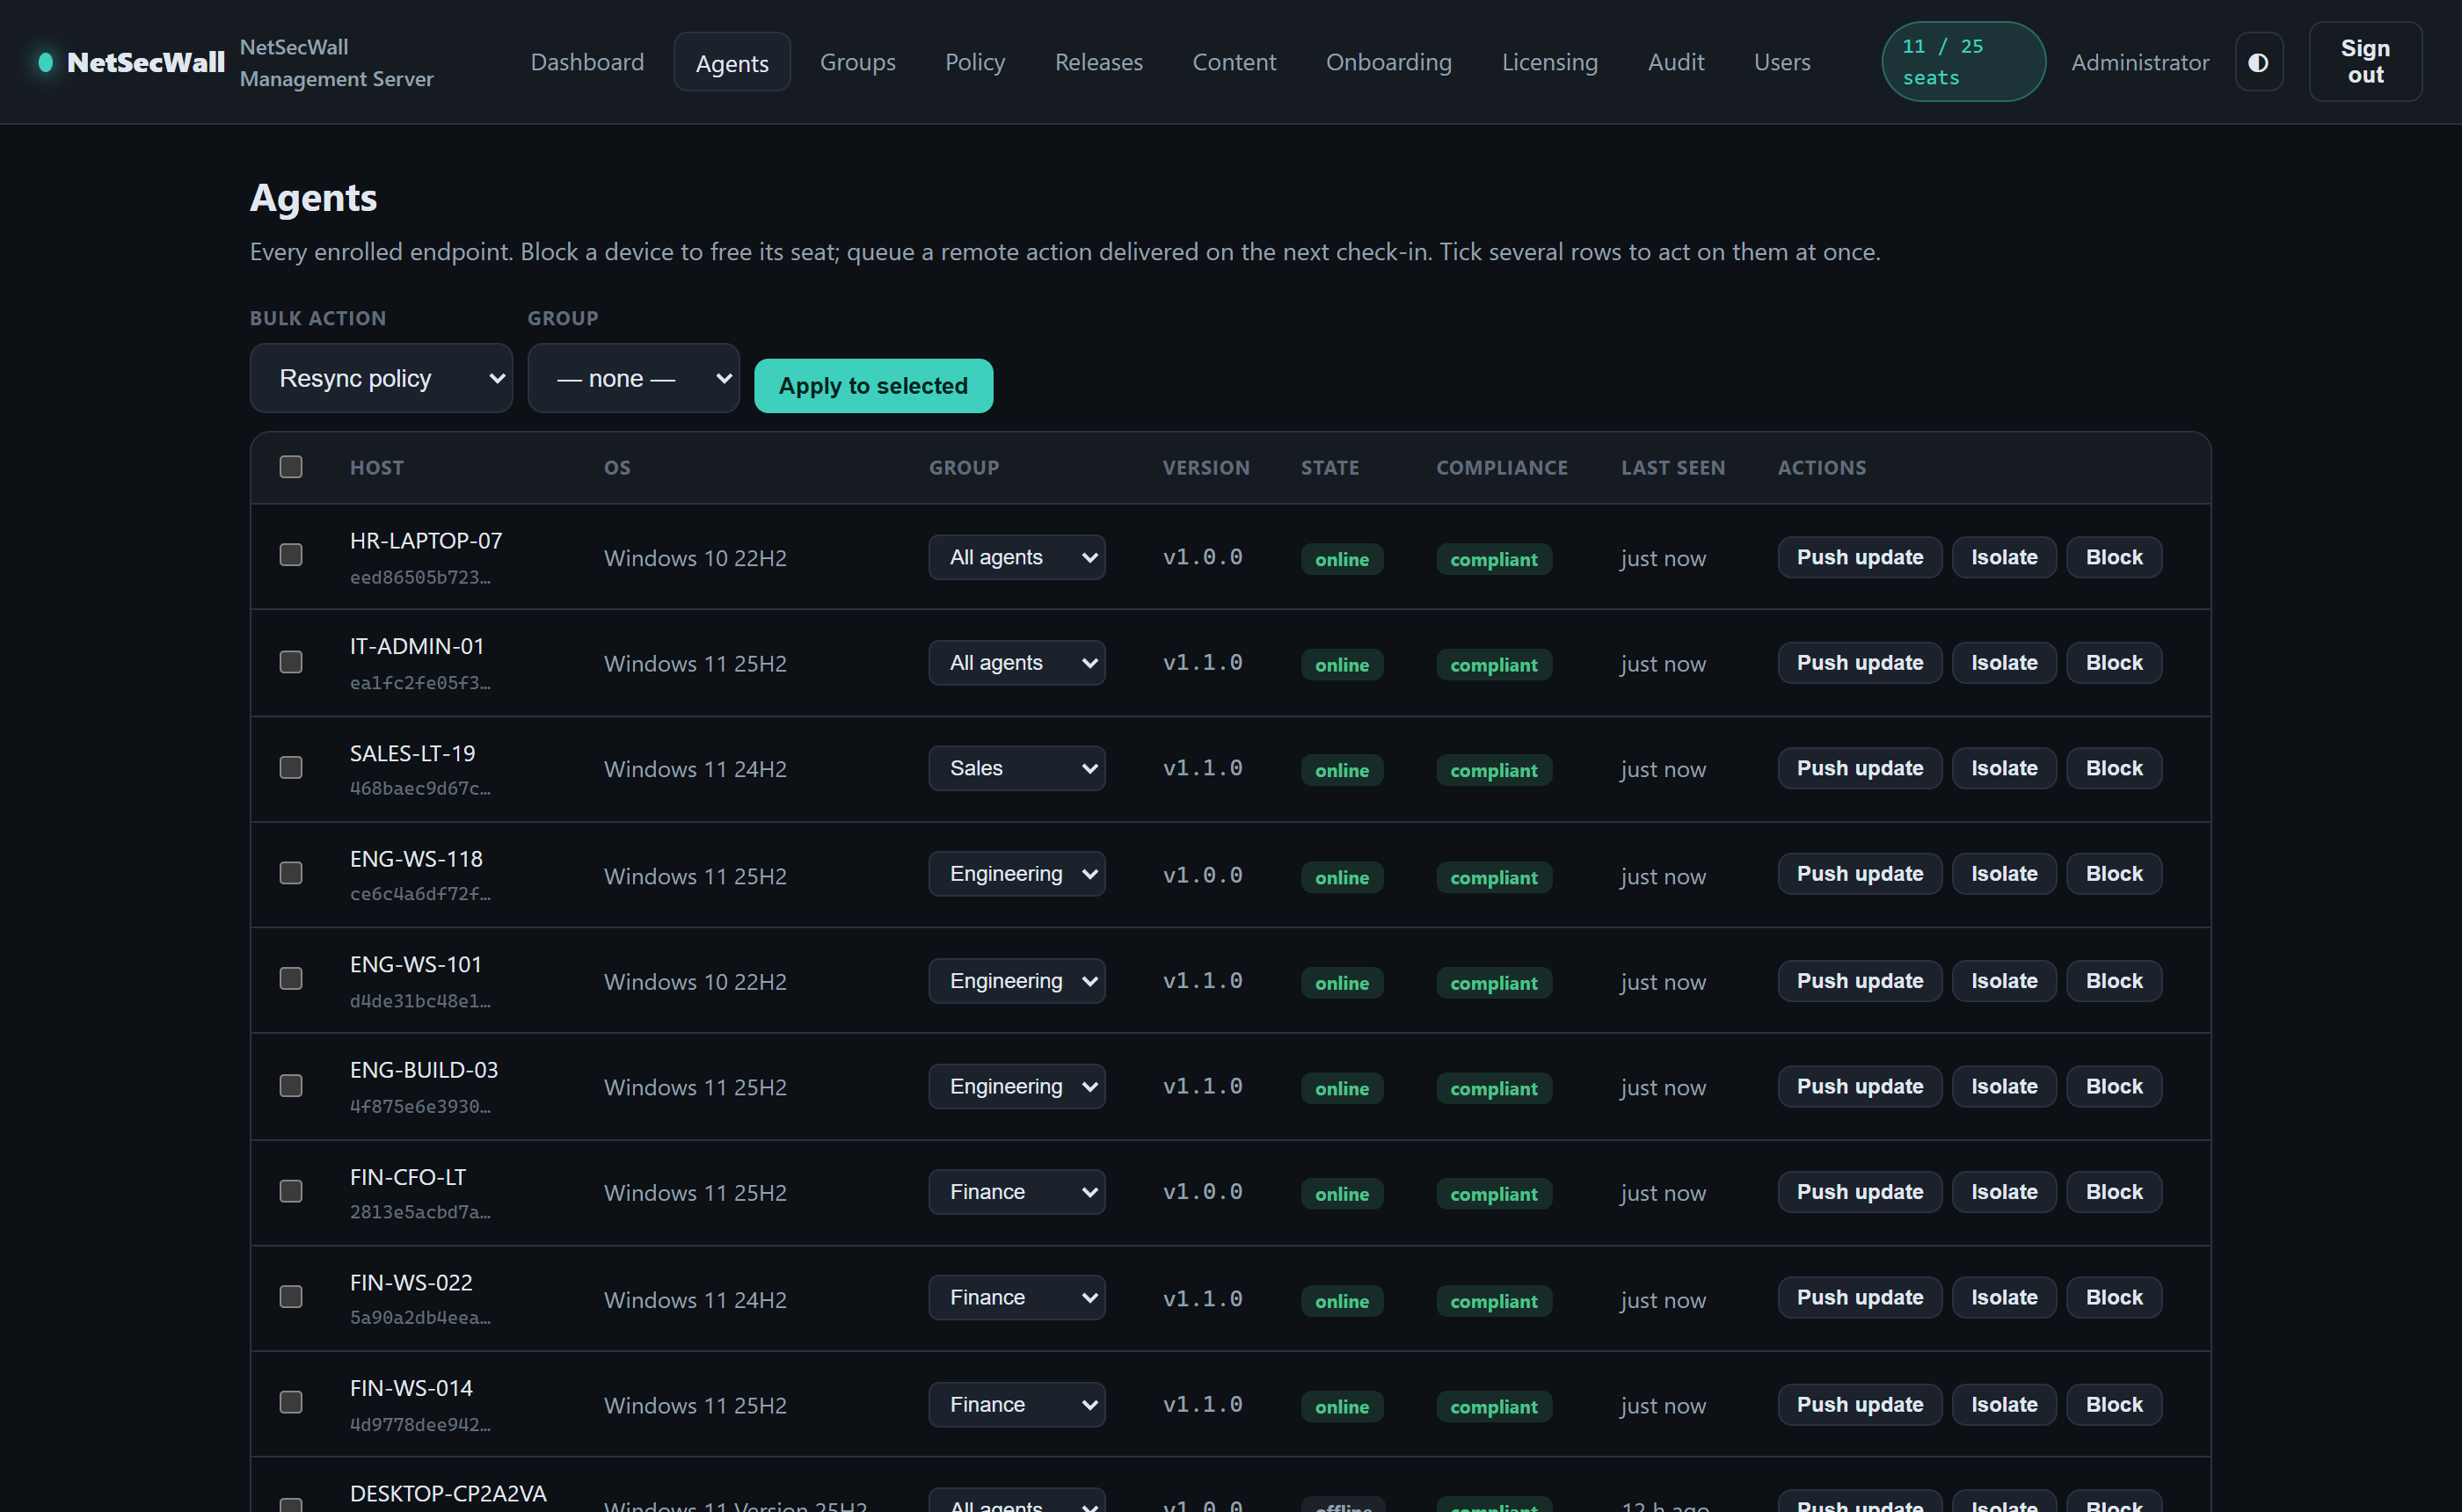The width and height of the screenshot is (2462, 1512).
Task: Tick the select-all checkbox in the header
Action: click(291, 467)
